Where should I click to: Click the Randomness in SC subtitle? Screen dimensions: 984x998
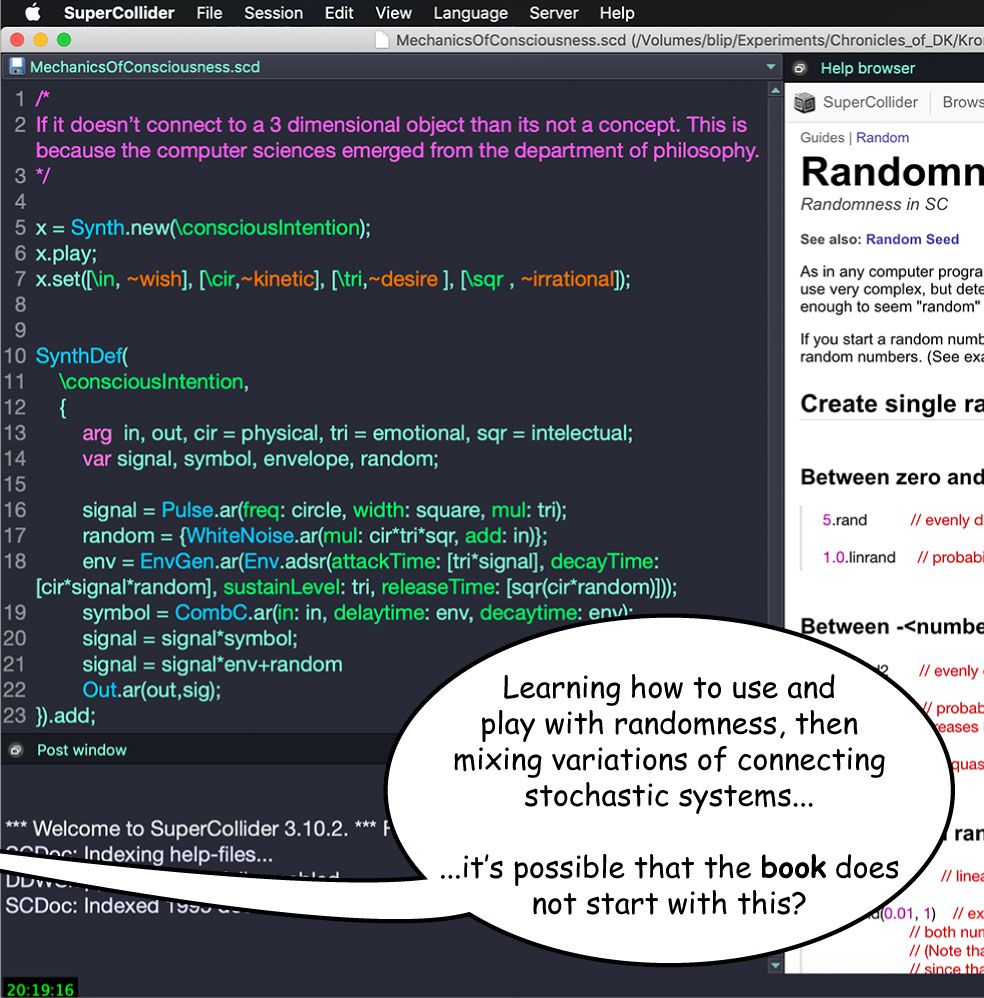coord(874,204)
